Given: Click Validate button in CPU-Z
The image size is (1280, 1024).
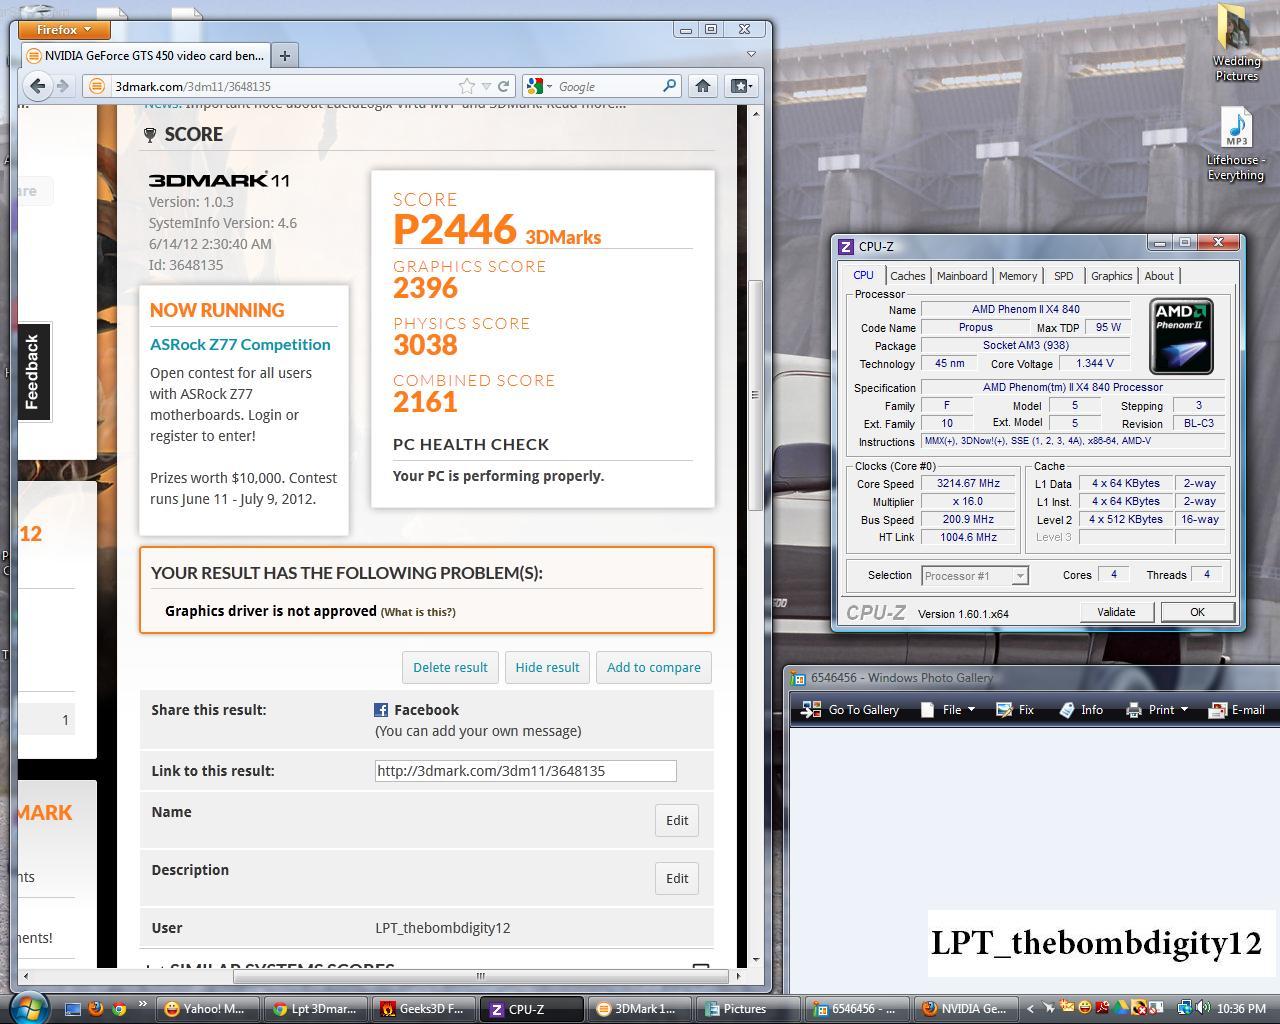Looking at the screenshot, I should tap(1116, 612).
